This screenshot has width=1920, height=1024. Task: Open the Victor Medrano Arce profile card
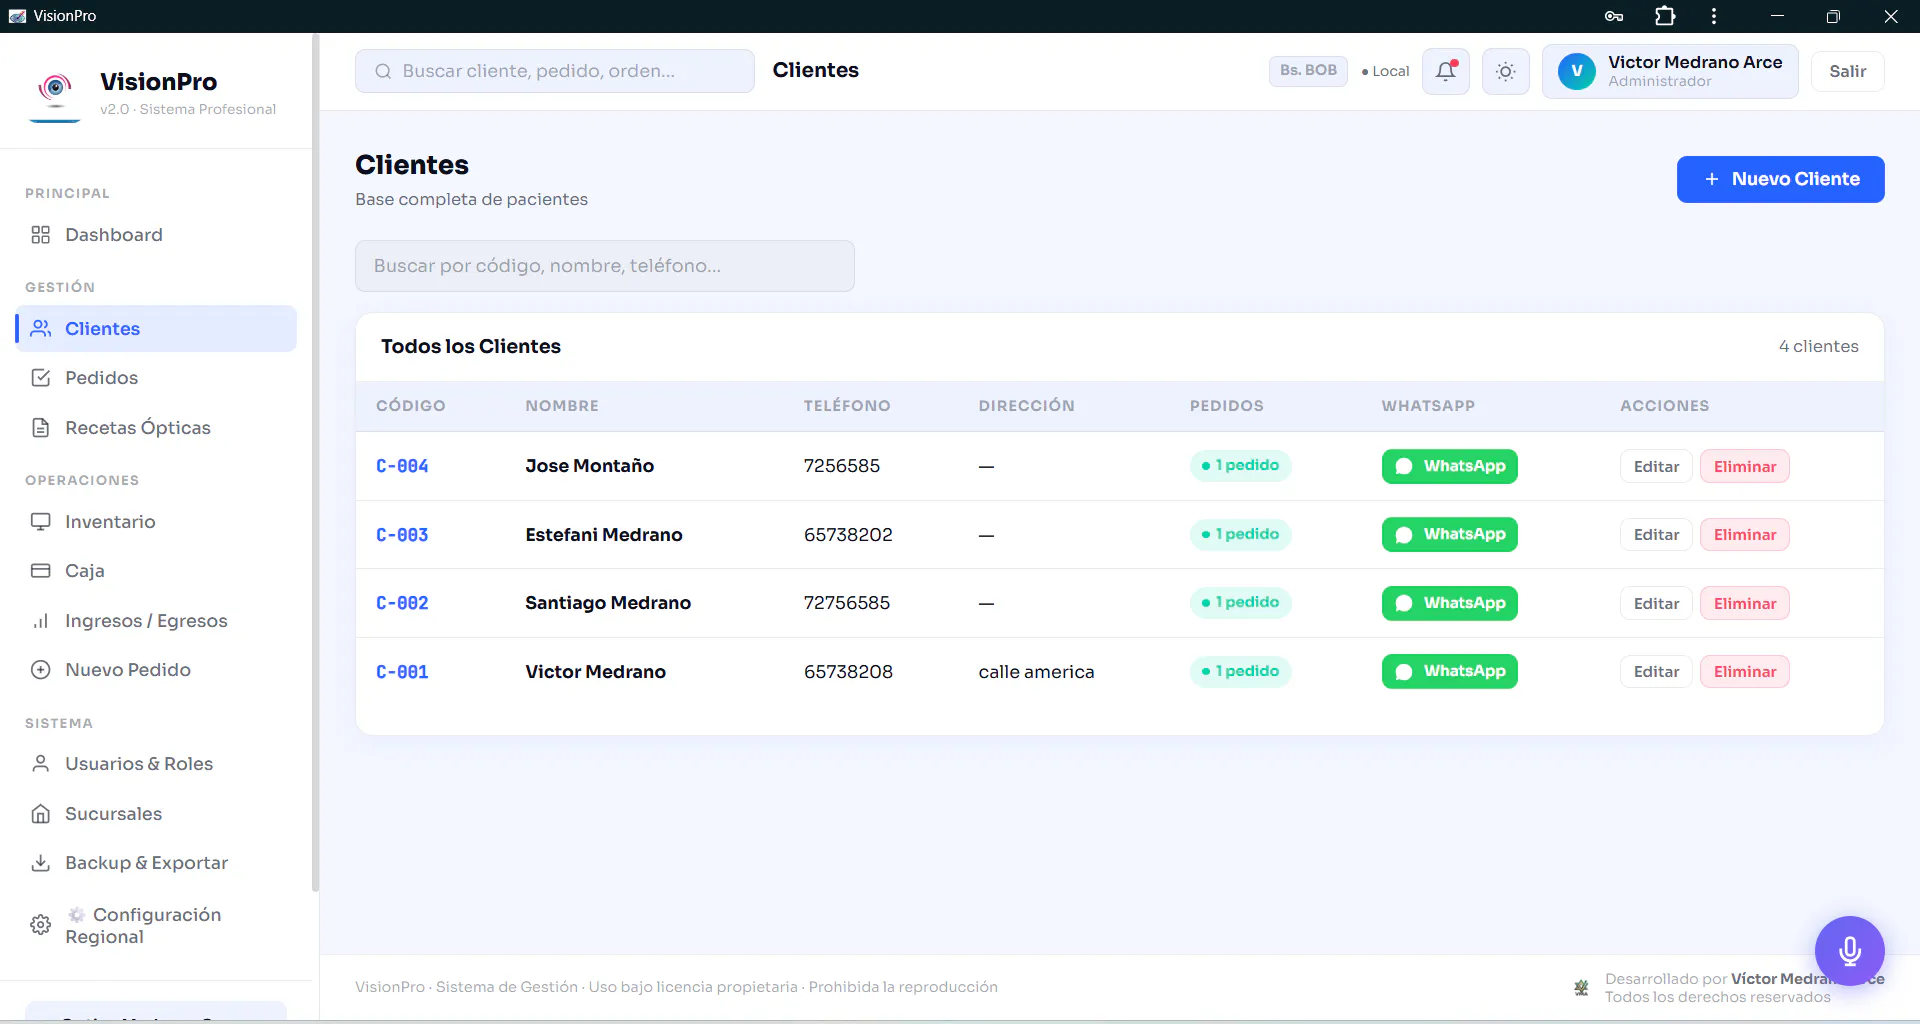pos(1670,71)
